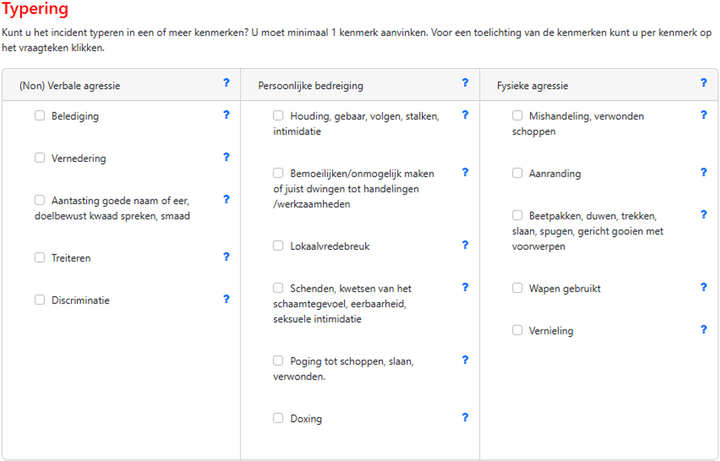Click question mark next to Doxing
The width and height of the screenshot is (720, 461).
coord(465,418)
